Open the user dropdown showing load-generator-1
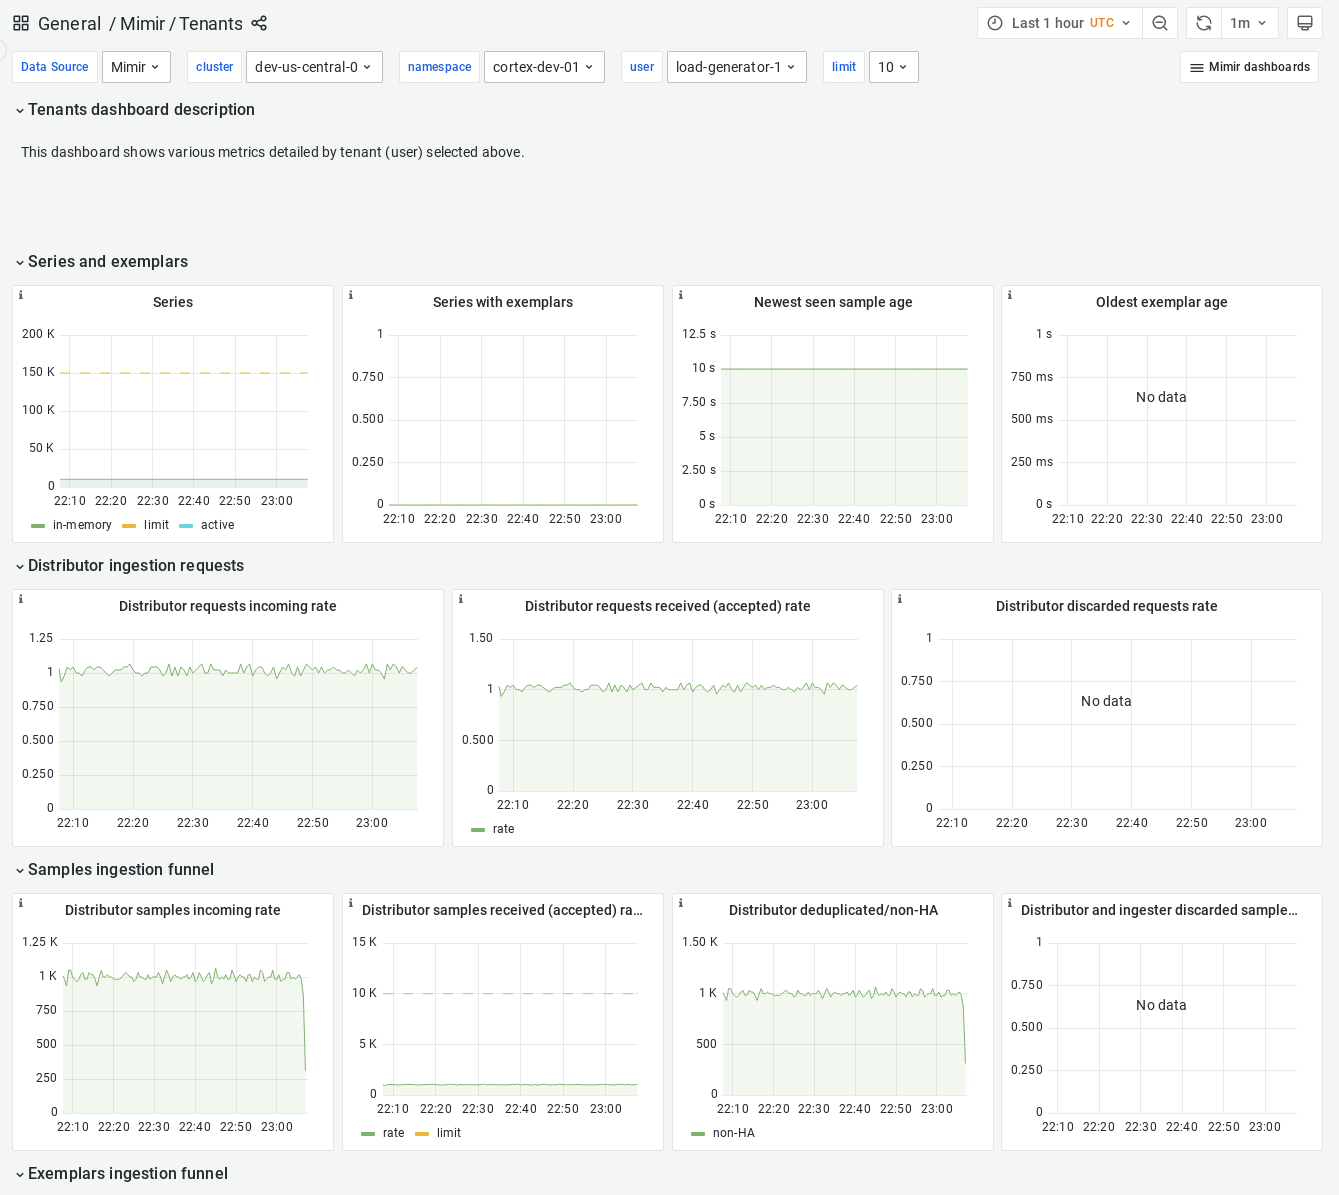 [737, 67]
